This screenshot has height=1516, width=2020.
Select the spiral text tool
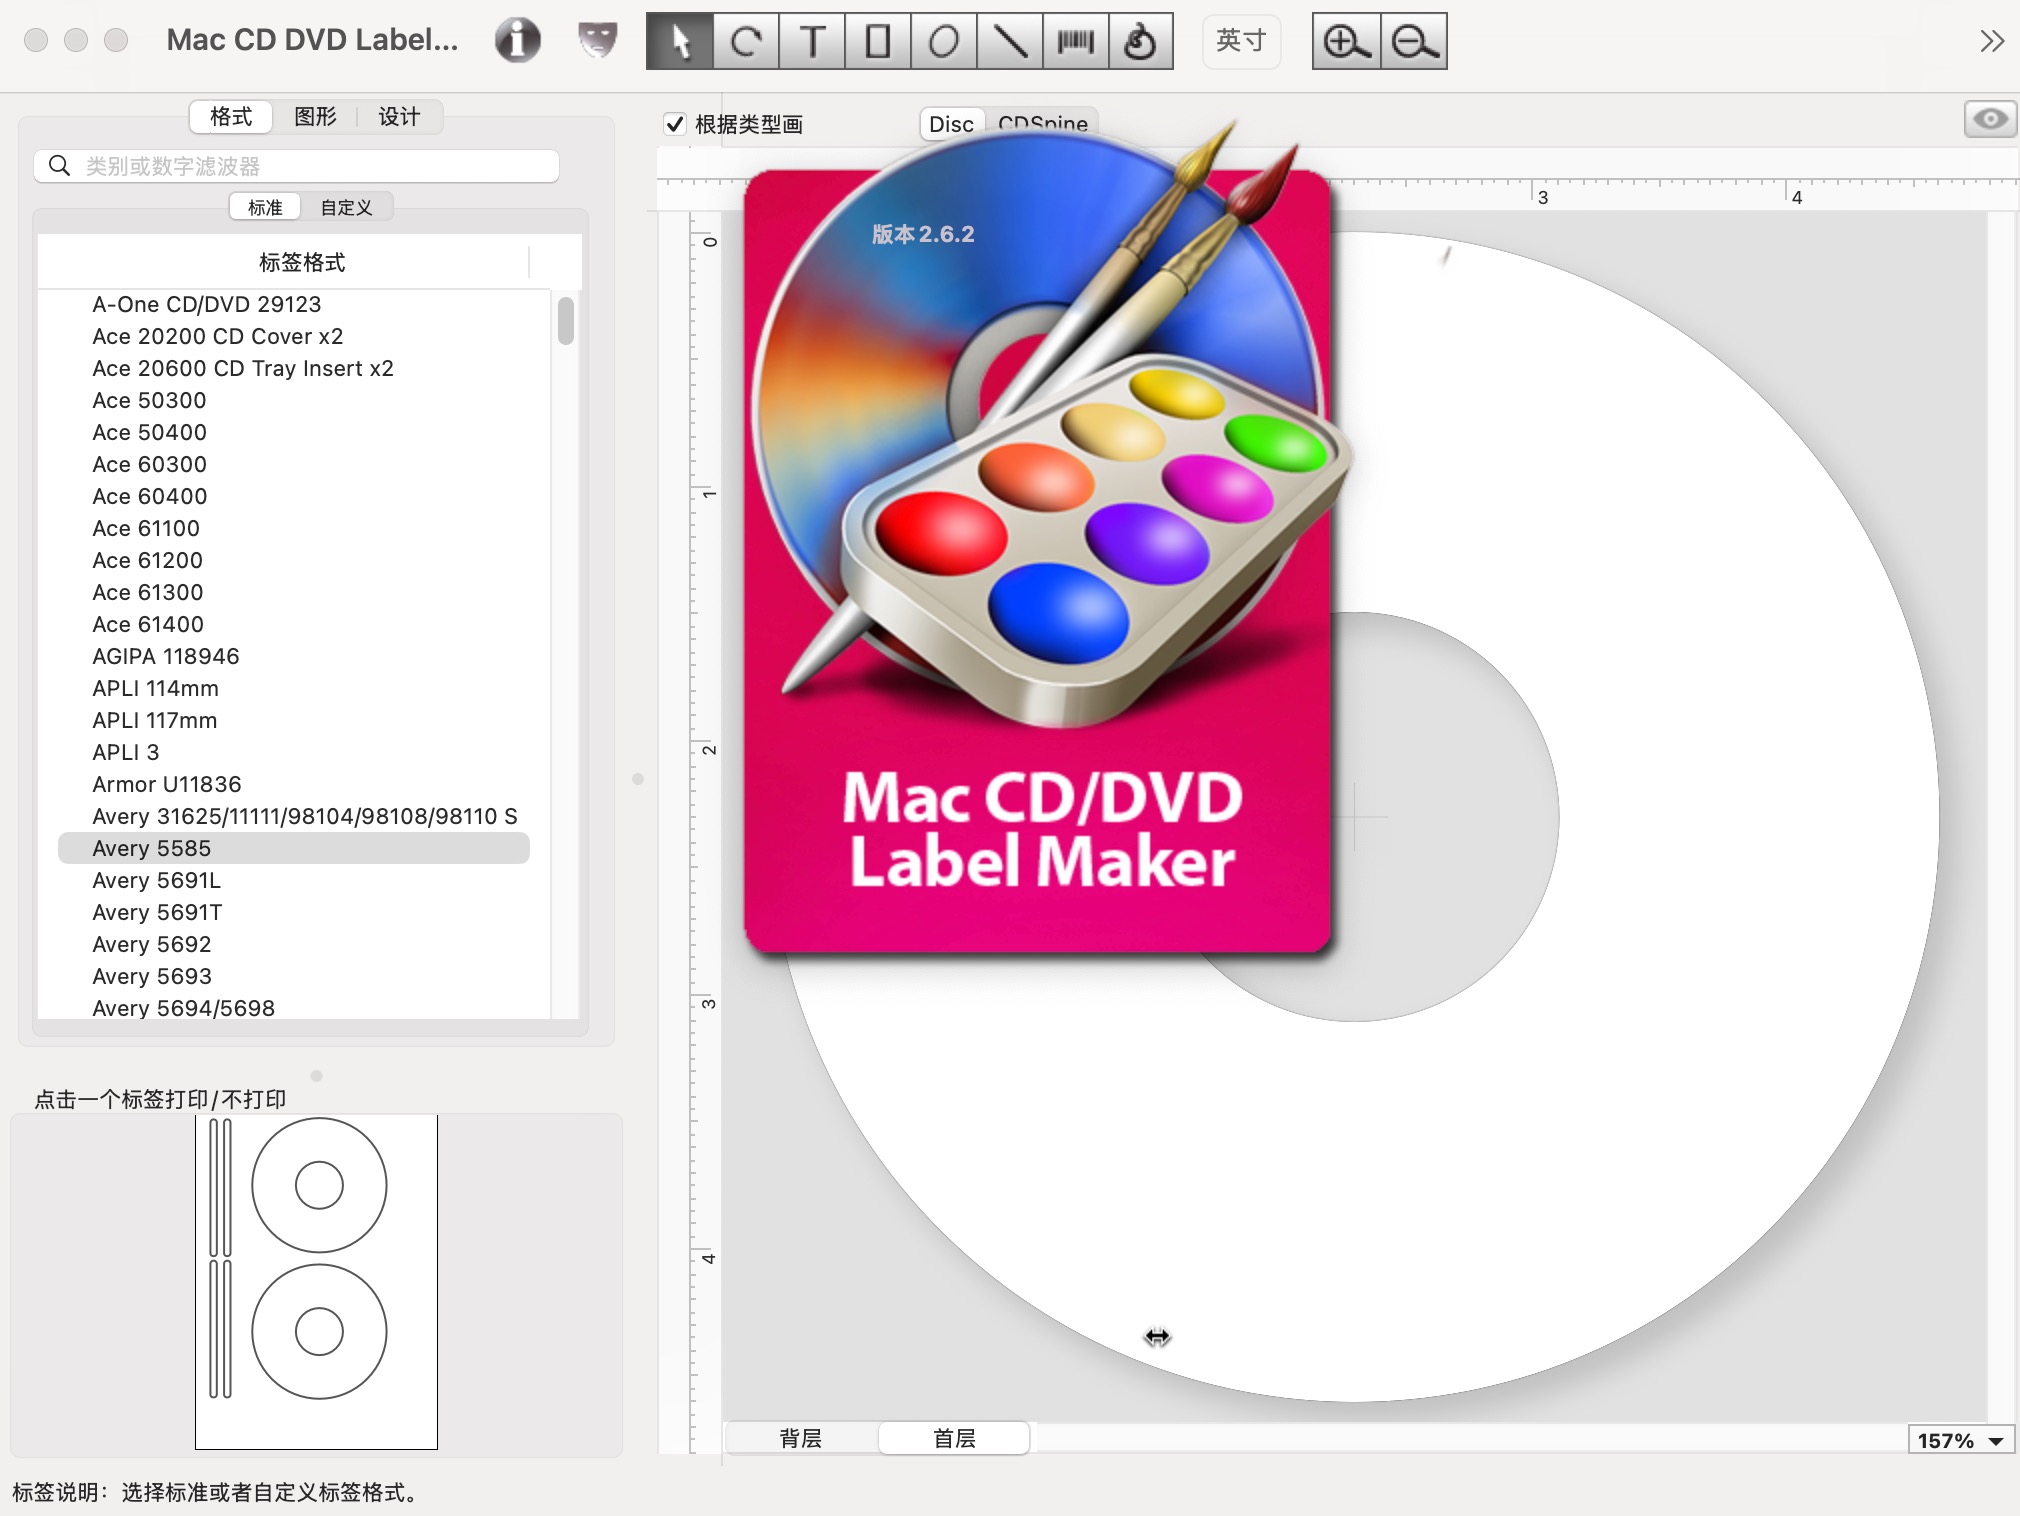(1140, 41)
